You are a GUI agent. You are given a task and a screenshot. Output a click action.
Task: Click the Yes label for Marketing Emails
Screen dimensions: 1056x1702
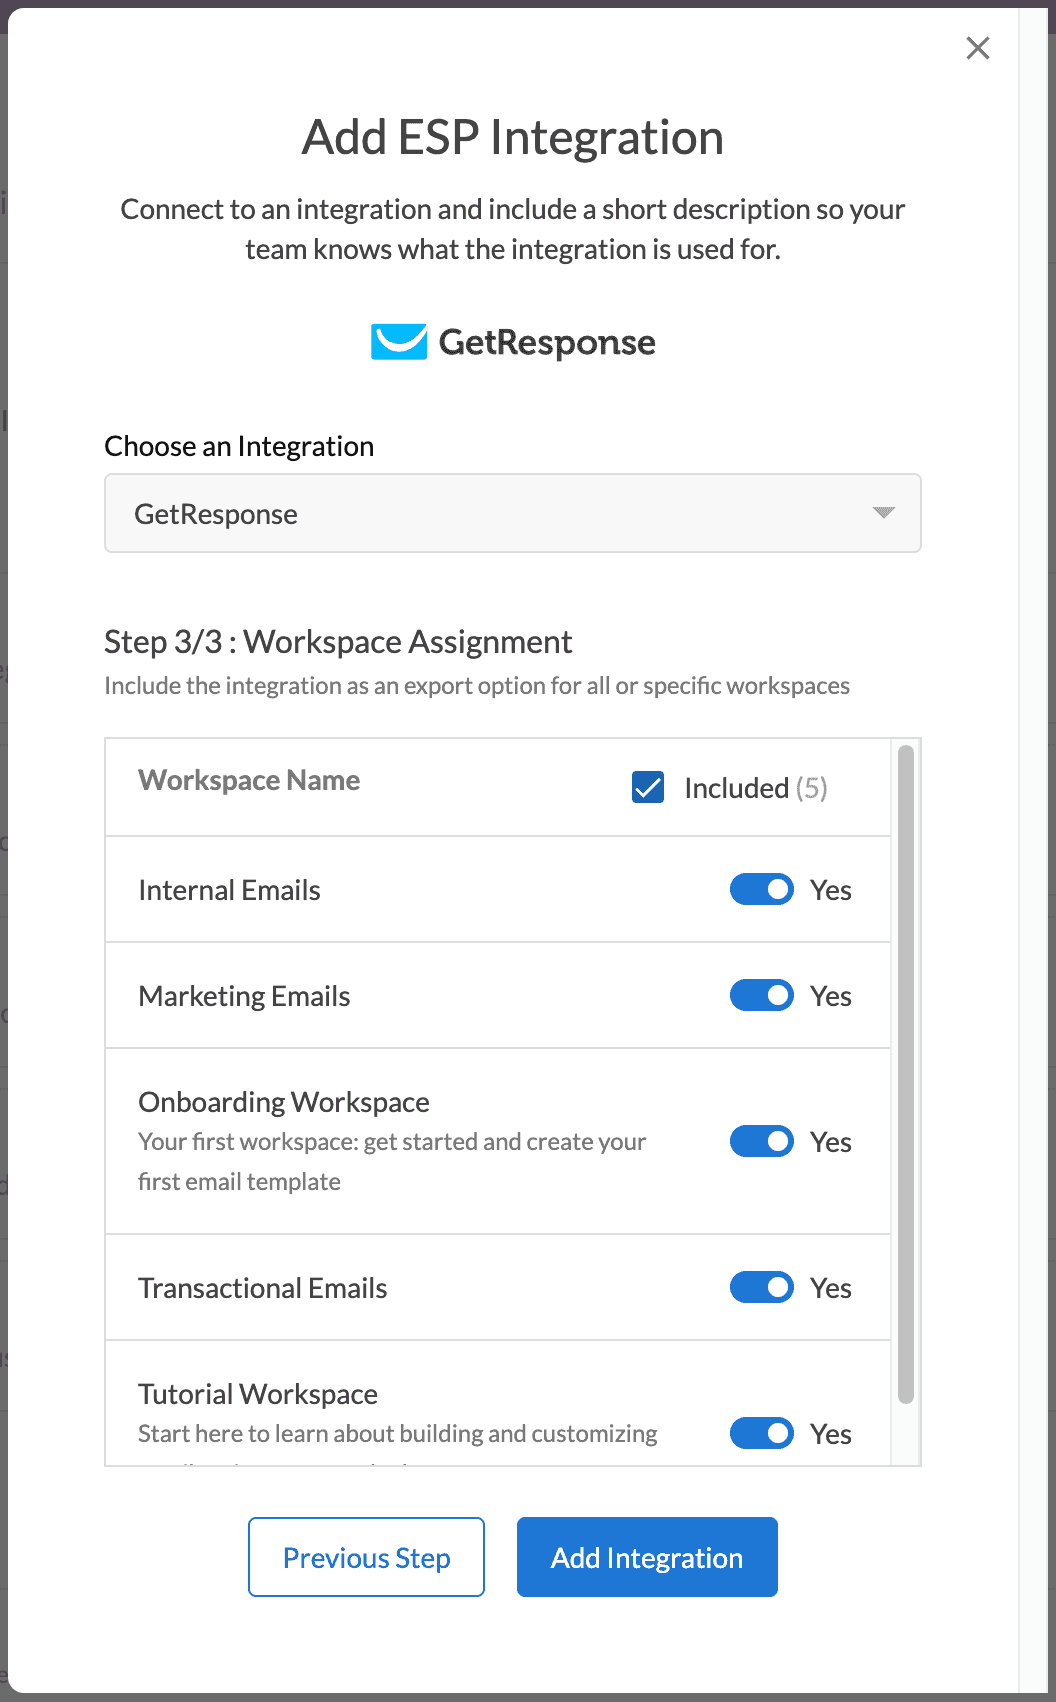[x=831, y=996]
